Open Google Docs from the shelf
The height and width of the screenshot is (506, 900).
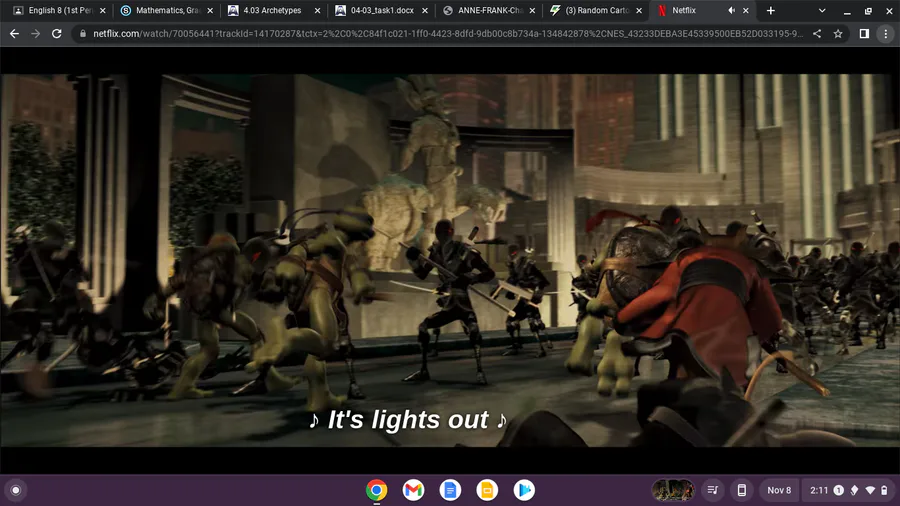(450, 490)
